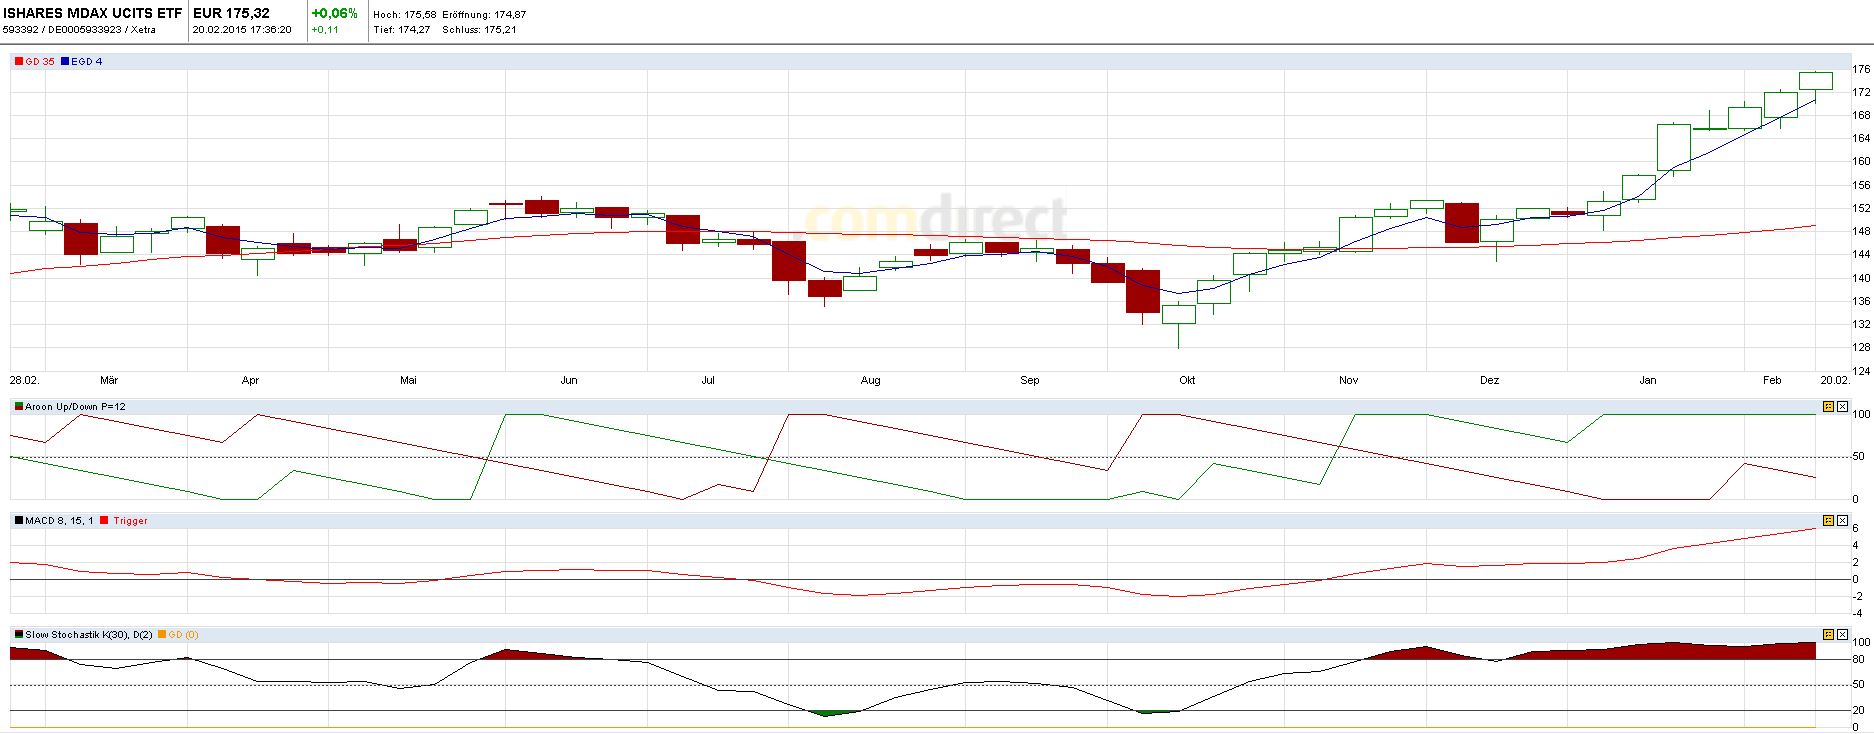Maximize the Aroon Up/Down indicator panel
This screenshot has height=734, width=1874.
tap(1829, 407)
